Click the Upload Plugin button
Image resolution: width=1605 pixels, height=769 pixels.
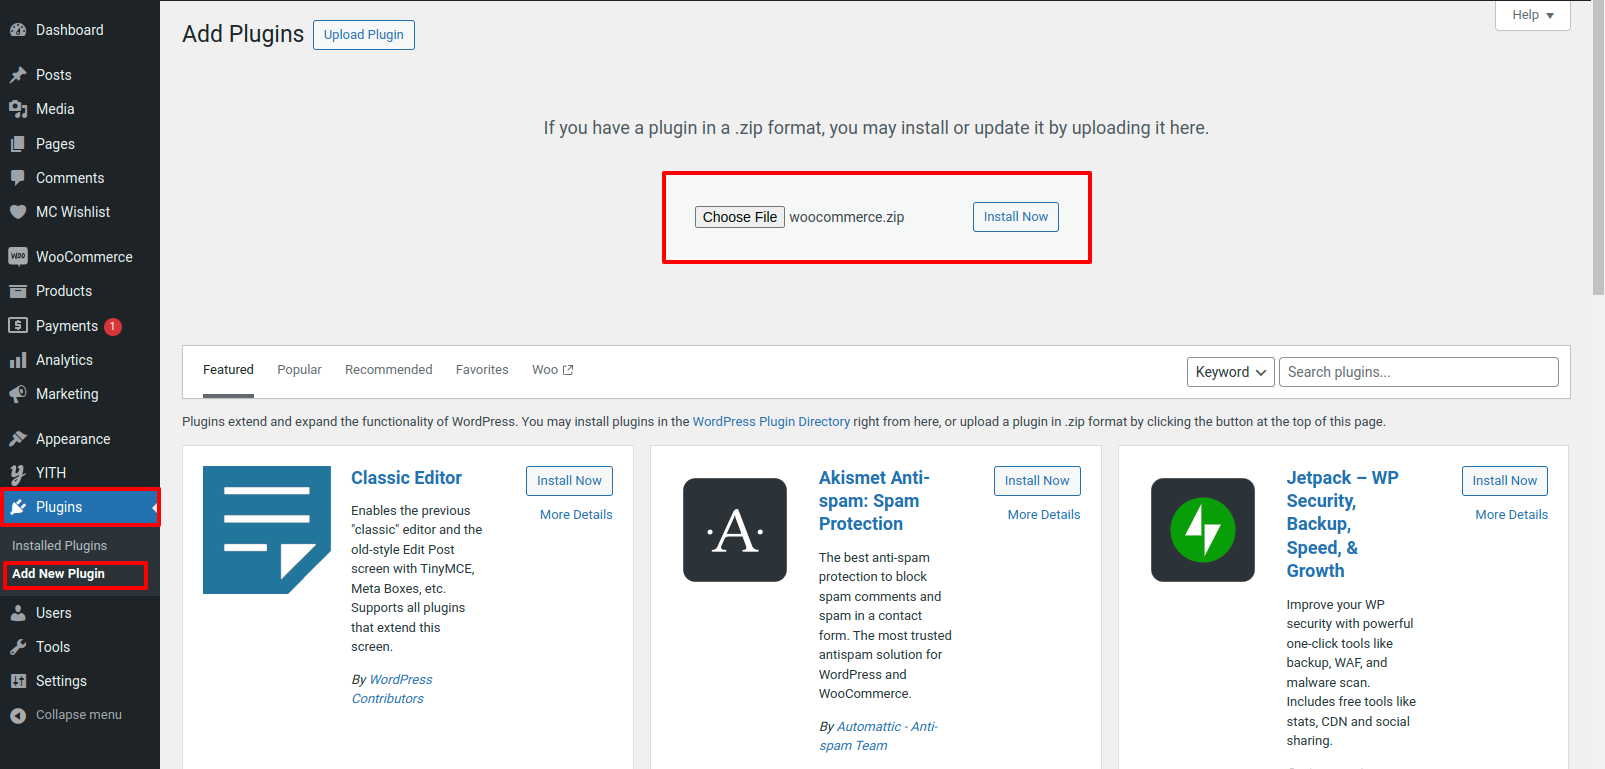coord(364,34)
